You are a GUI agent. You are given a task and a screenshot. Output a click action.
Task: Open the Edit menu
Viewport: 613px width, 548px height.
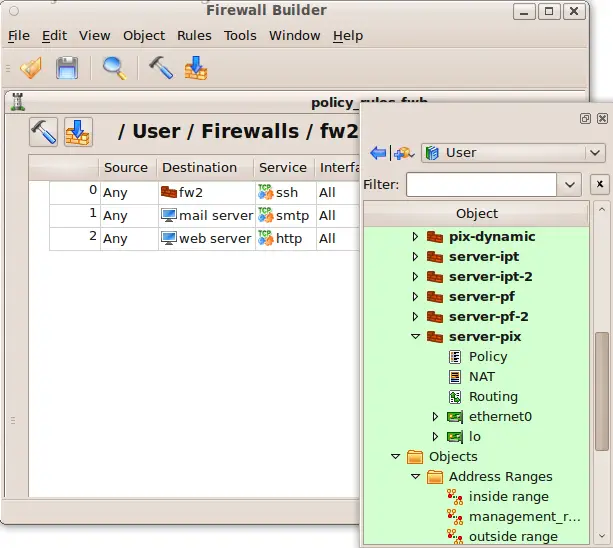[x=54, y=36]
